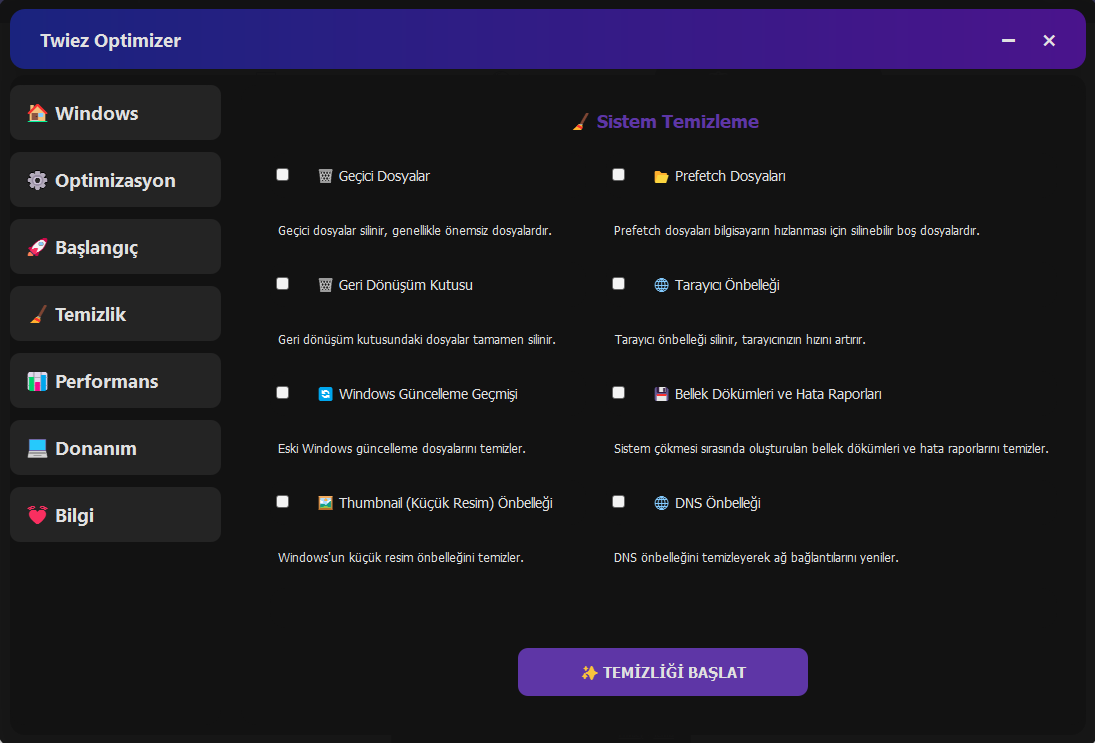Click description starting 'Sistem çökmesi sırasında oluşturulan'
The width and height of the screenshot is (1095, 743).
coord(831,448)
